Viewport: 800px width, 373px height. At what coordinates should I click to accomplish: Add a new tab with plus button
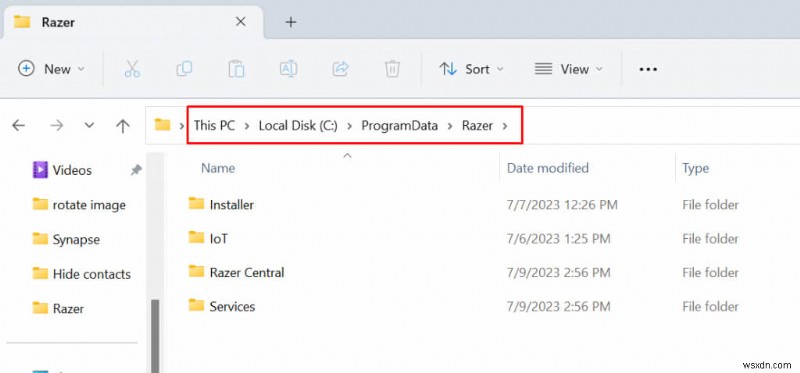coord(291,22)
